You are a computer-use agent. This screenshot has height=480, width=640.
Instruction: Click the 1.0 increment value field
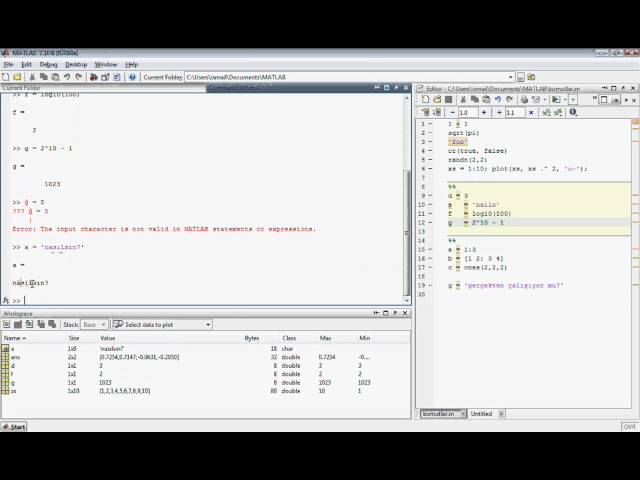tap(468, 112)
